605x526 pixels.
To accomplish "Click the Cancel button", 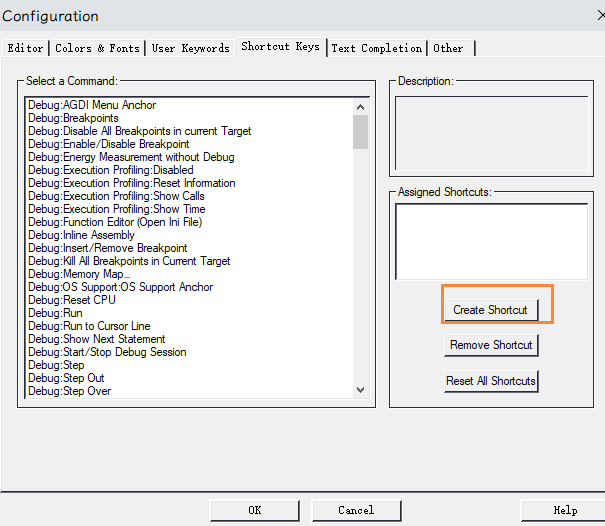I will [x=356, y=510].
